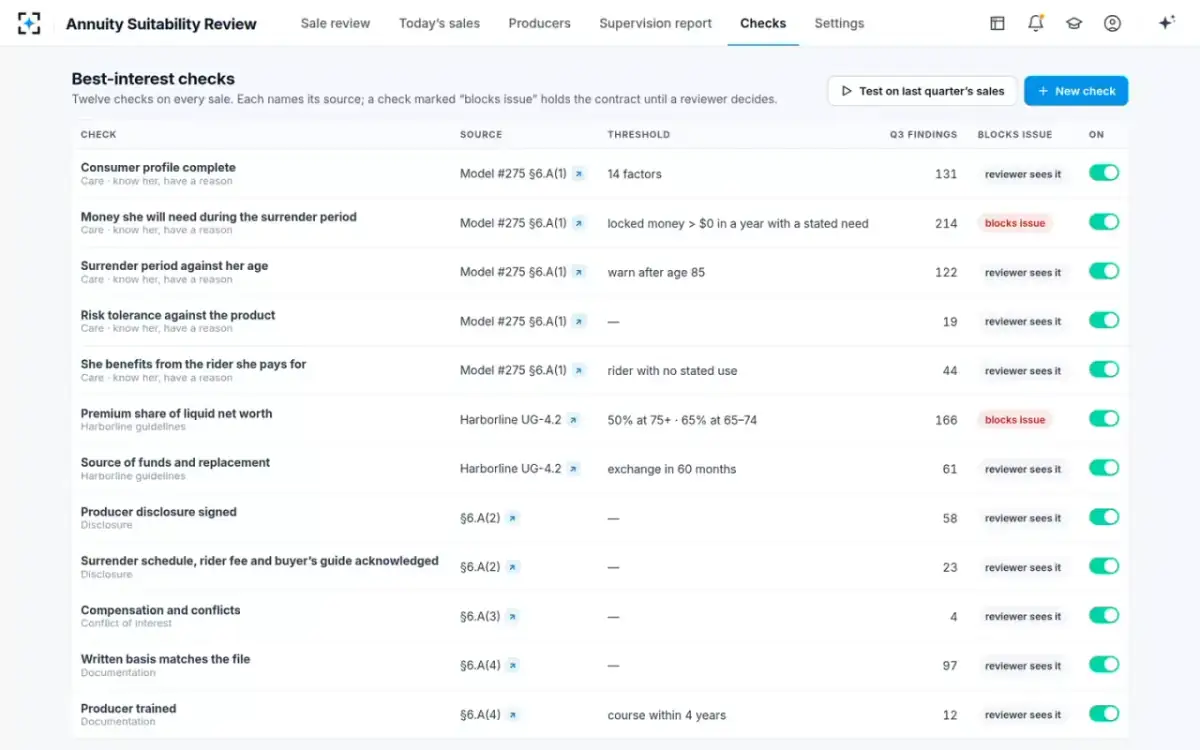This screenshot has width=1200, height=750.
Task: Open the notifications bell
Action: (x=1036, y=23)
